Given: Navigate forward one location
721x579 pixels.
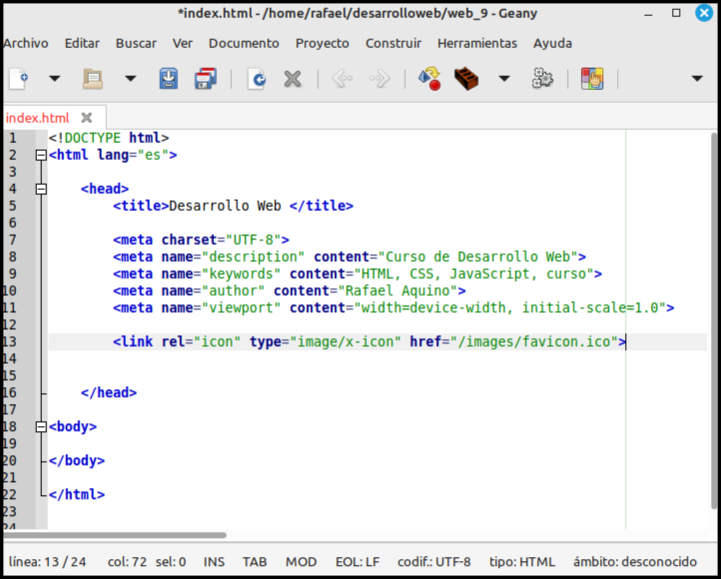Looking at the screenshot, I should click(x=380, y=79).
